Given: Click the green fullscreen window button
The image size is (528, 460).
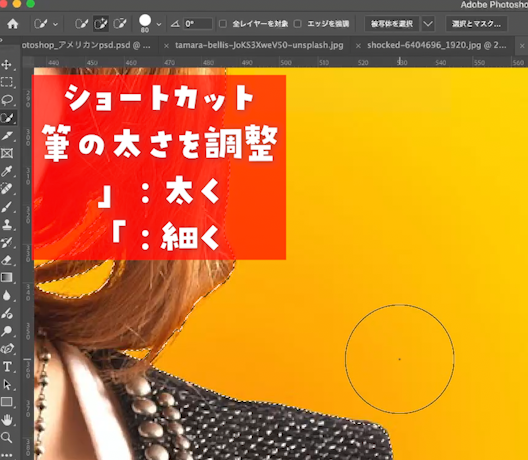Looking at the screenshot, I should [x=30, y=3].
